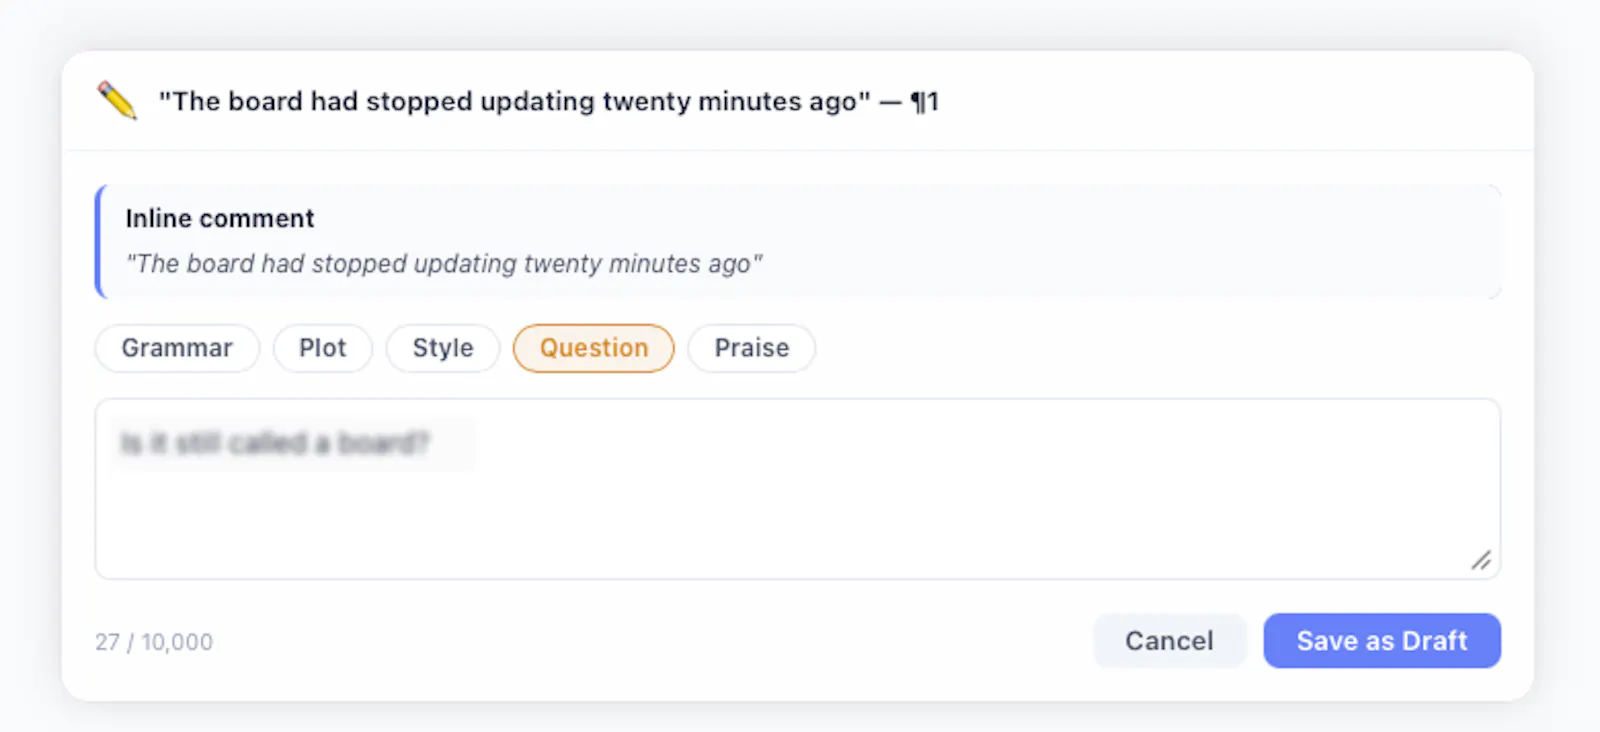This screenshot has height=732, width=1600.
Task: Deselect the highlighted Question chip
Action: point(594,348)
